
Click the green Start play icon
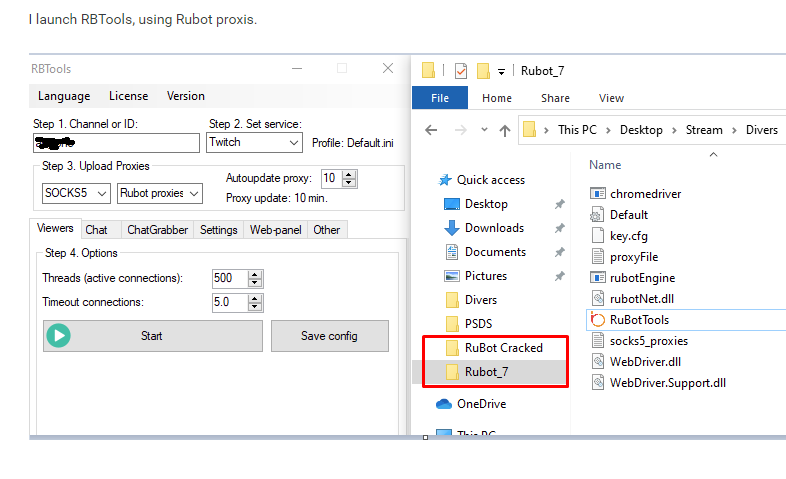pos(59,336)
